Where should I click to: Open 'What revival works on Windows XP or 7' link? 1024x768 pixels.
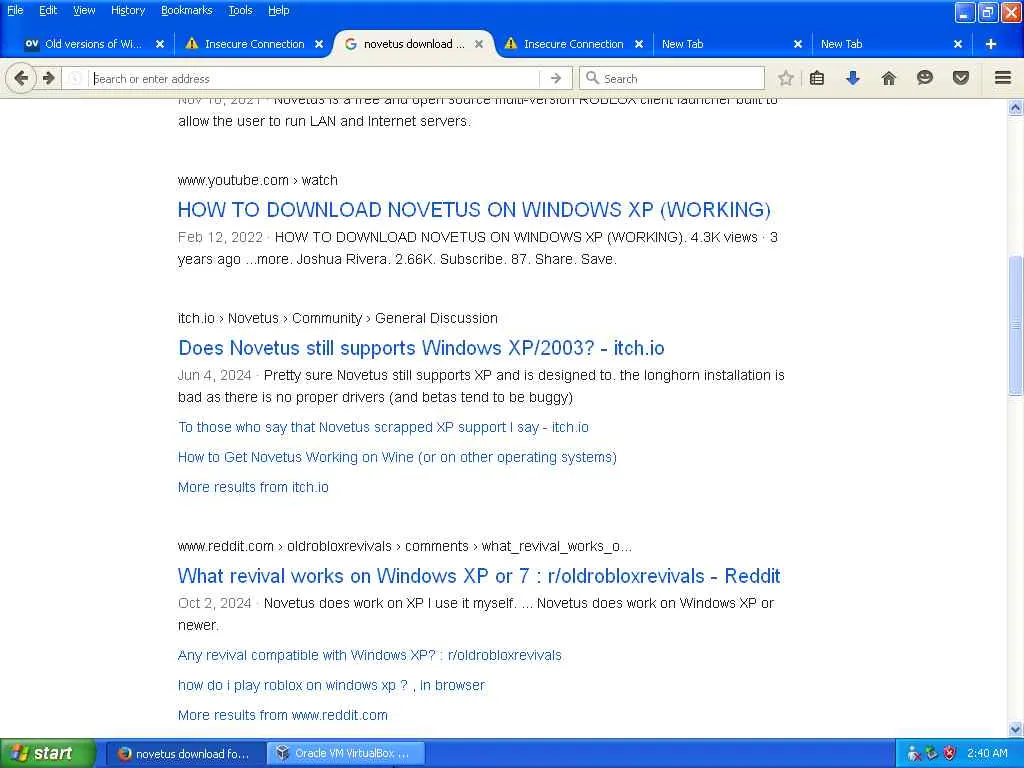[x=479, y=575]
